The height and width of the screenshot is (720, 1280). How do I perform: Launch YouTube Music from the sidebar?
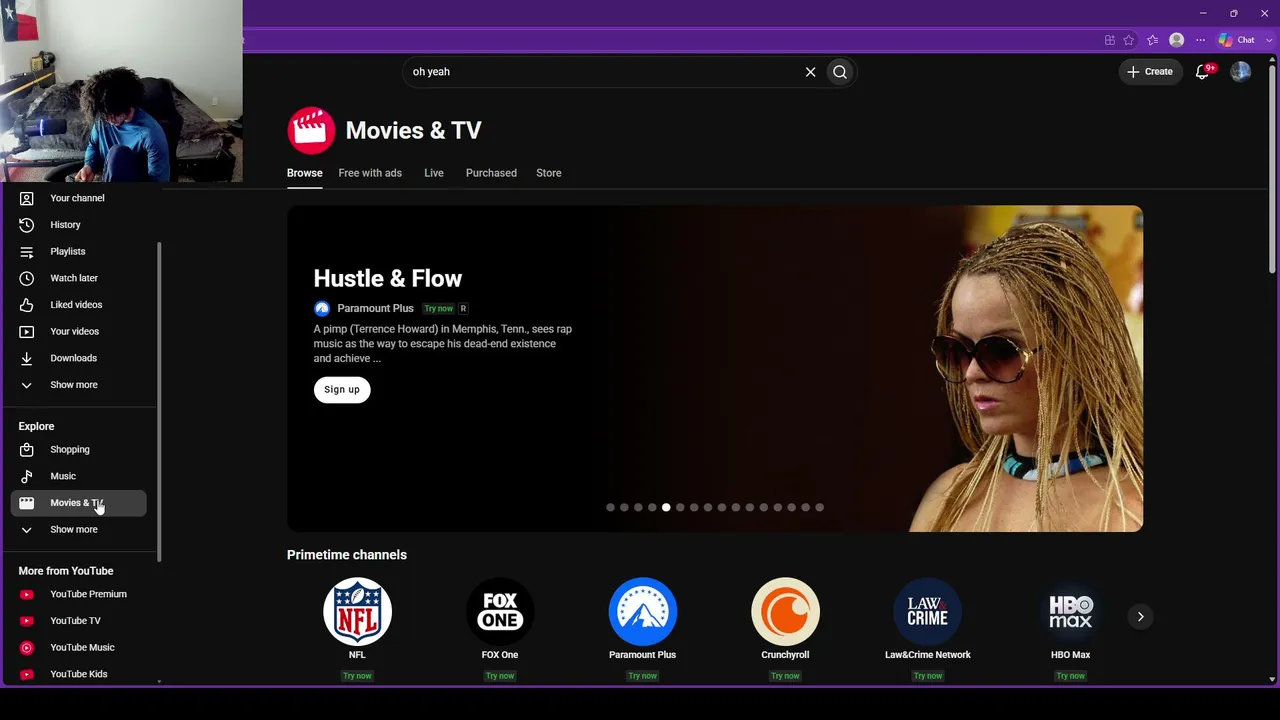pyautogui.click(x=78, y=647)
